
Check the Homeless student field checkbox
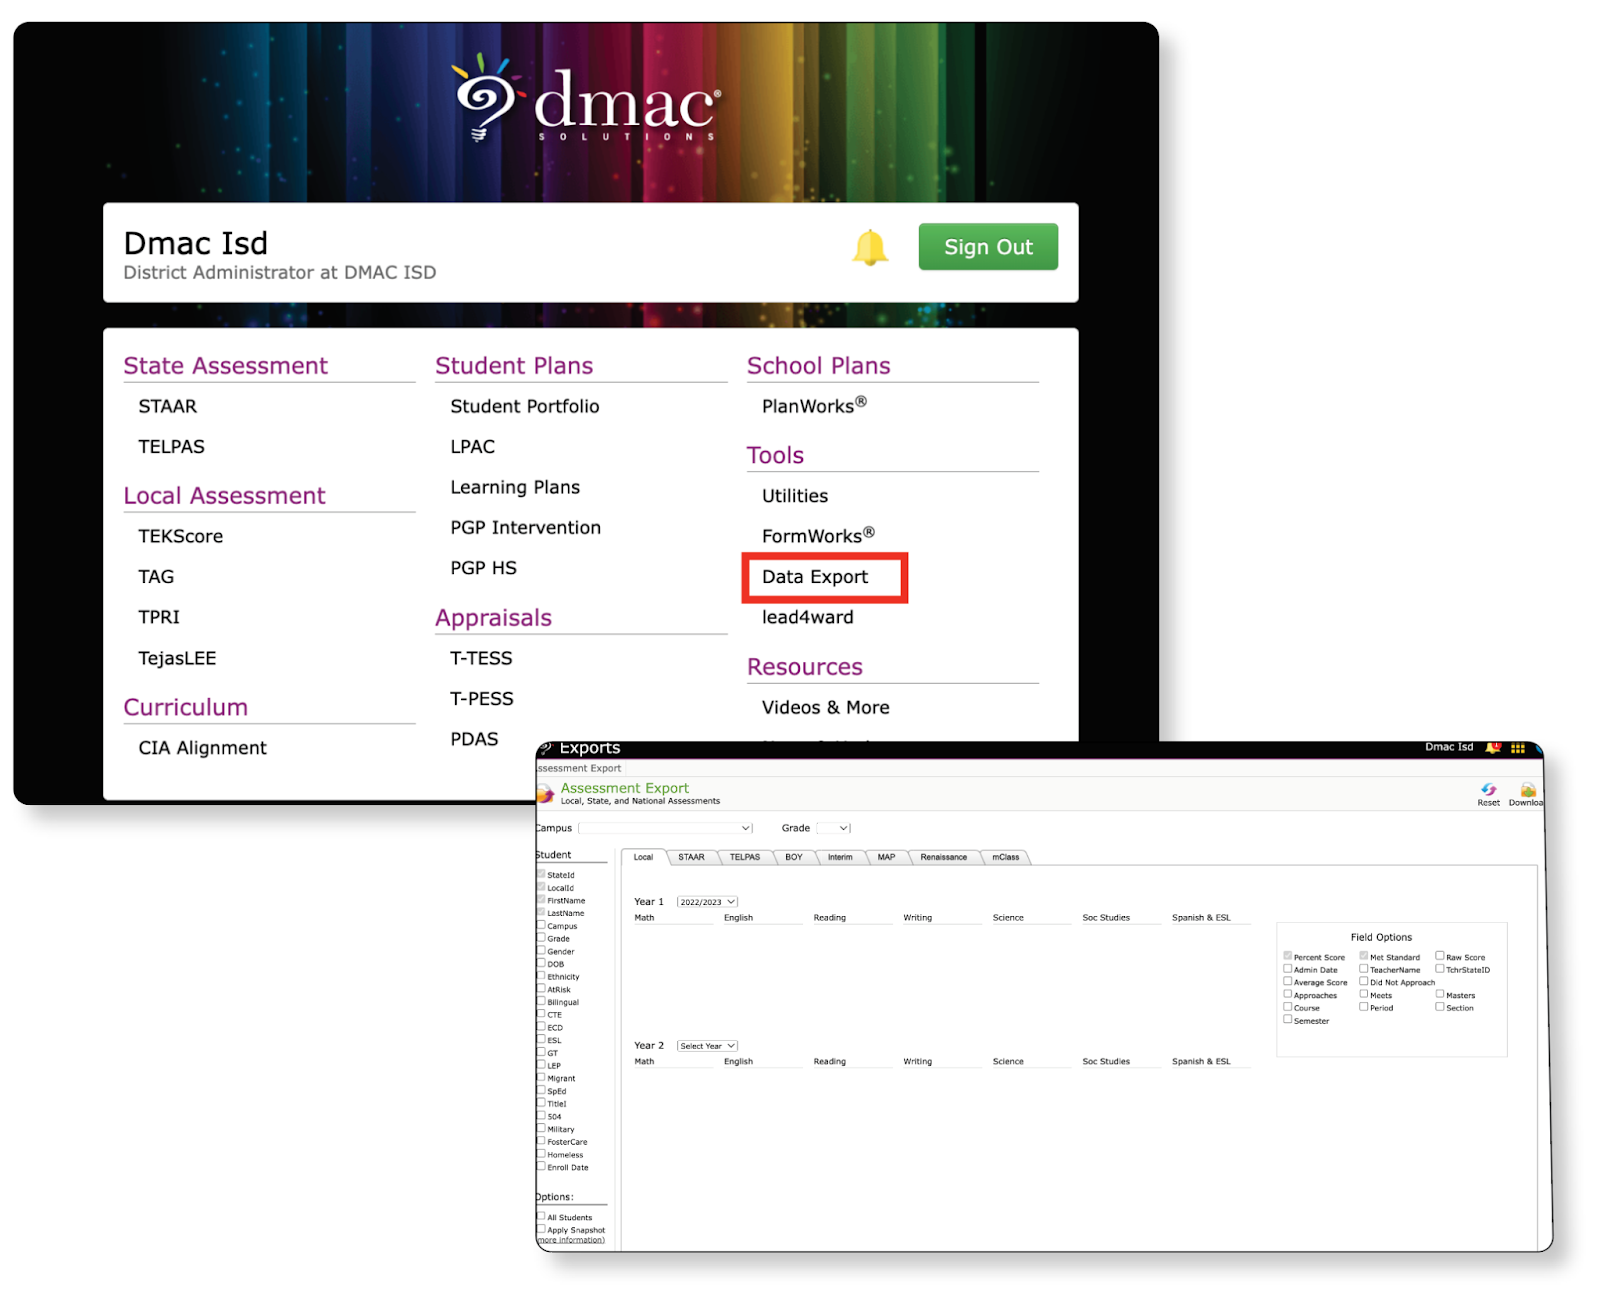[541, 1154]
